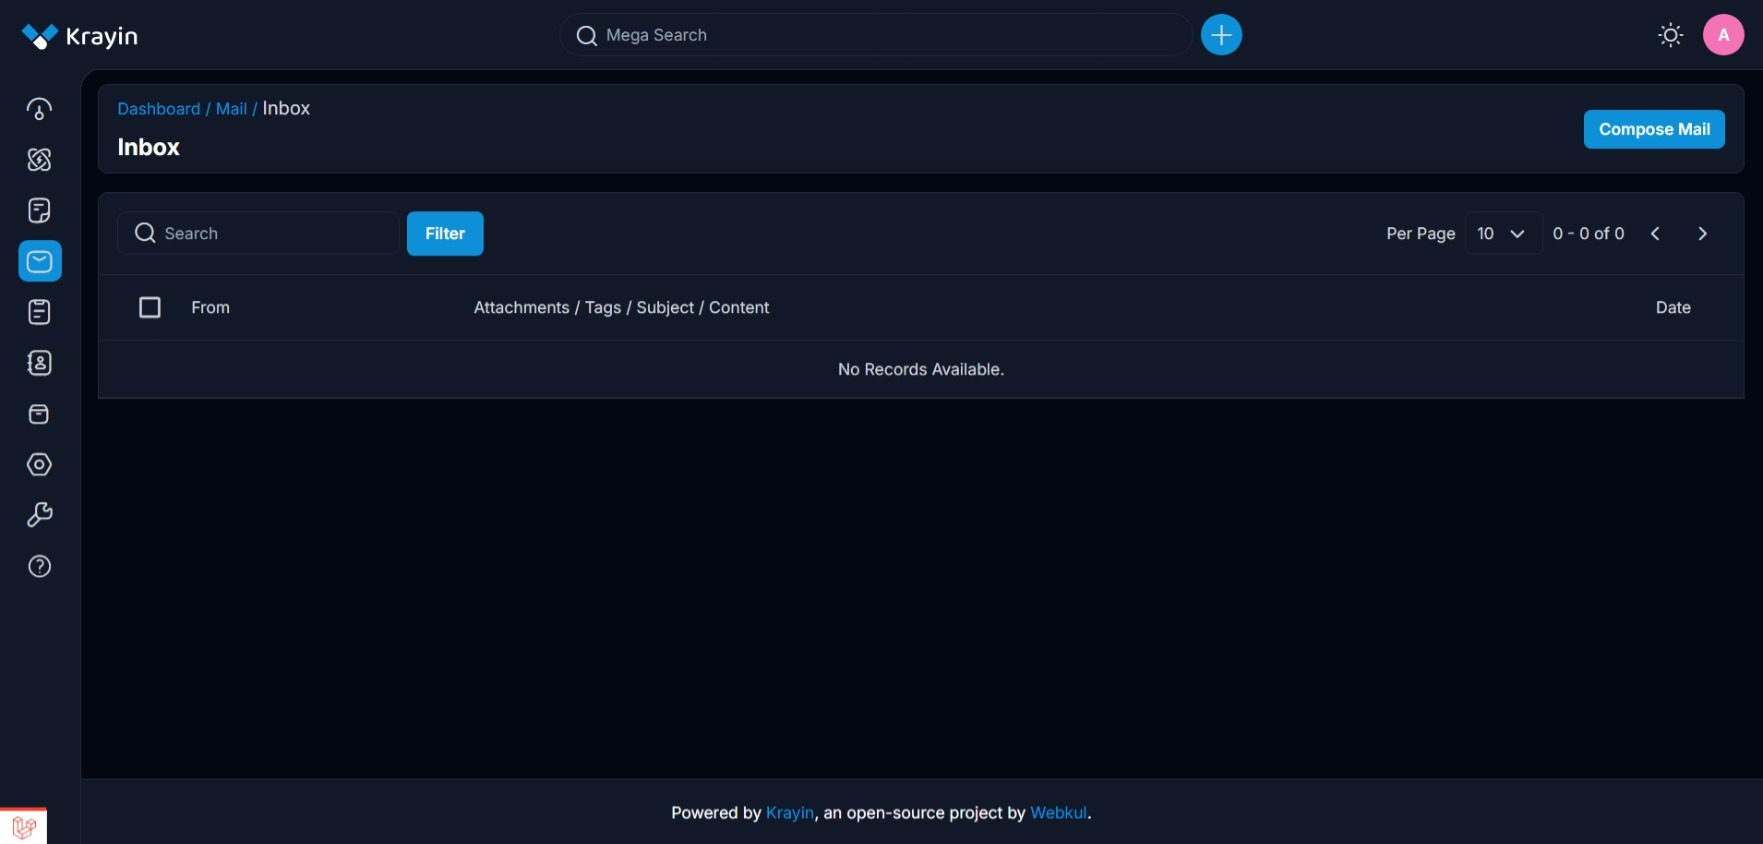Open the user avatar A menu
Image resolution: width=1763 pixels, height=844 pixels.
1723,35
